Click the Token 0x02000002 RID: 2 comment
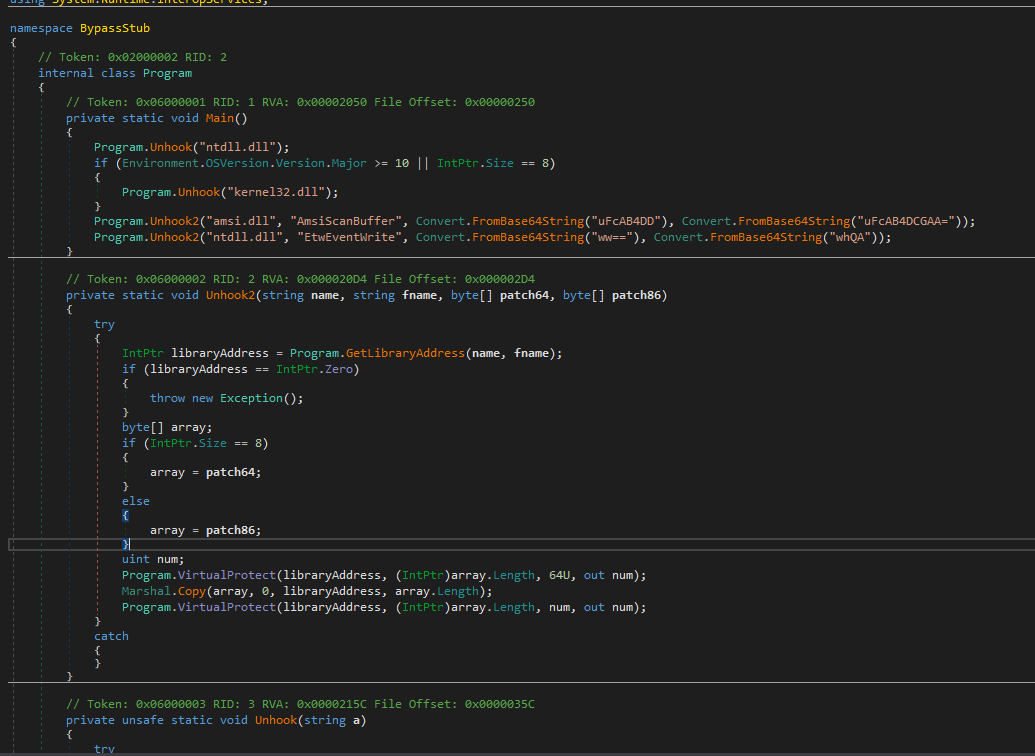Viewport: 1035px width, 756px height. point(132,57)
